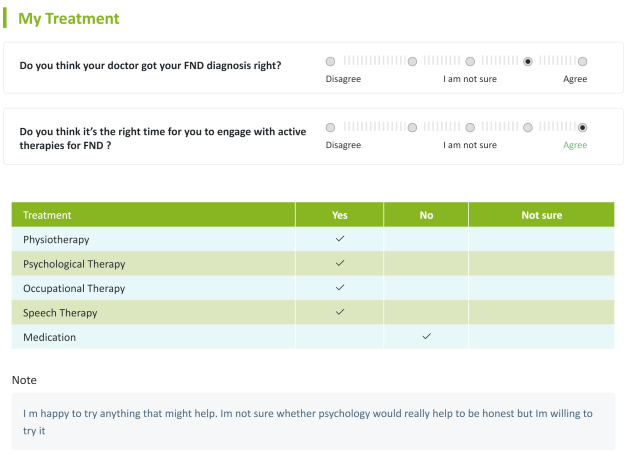The image size is (631, 462).
Task: Select Agree for the FND diagnosis question
Action: coord(582,61)
